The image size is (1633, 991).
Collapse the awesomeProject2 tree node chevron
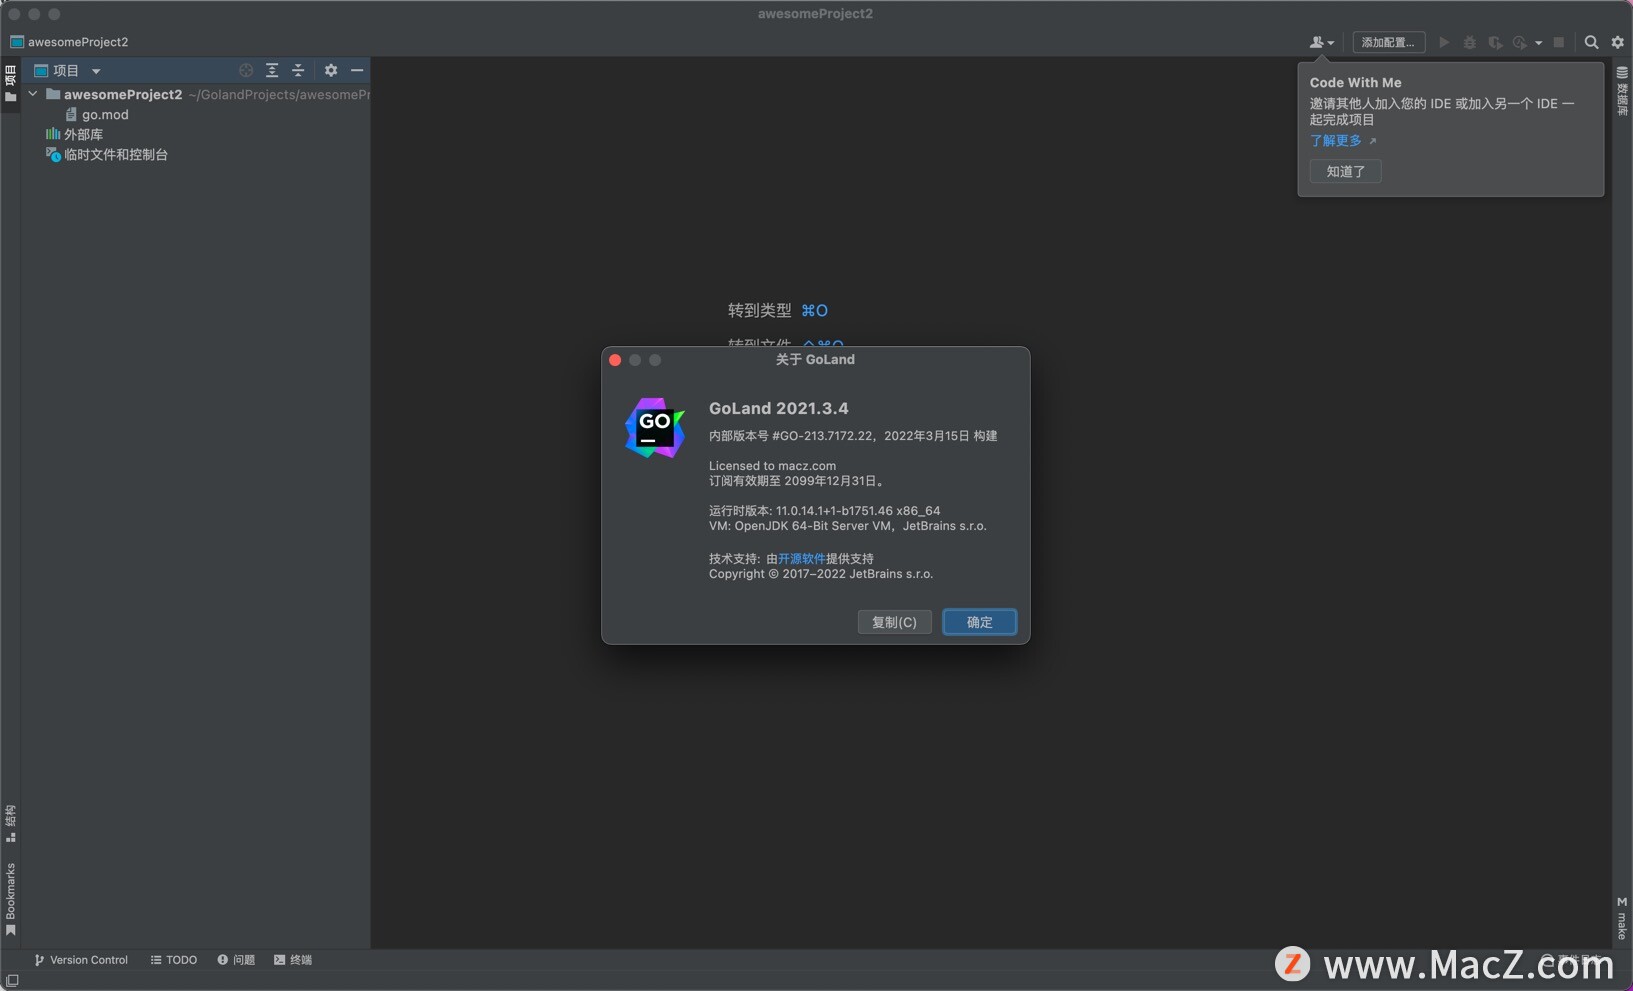pos(33,94)
